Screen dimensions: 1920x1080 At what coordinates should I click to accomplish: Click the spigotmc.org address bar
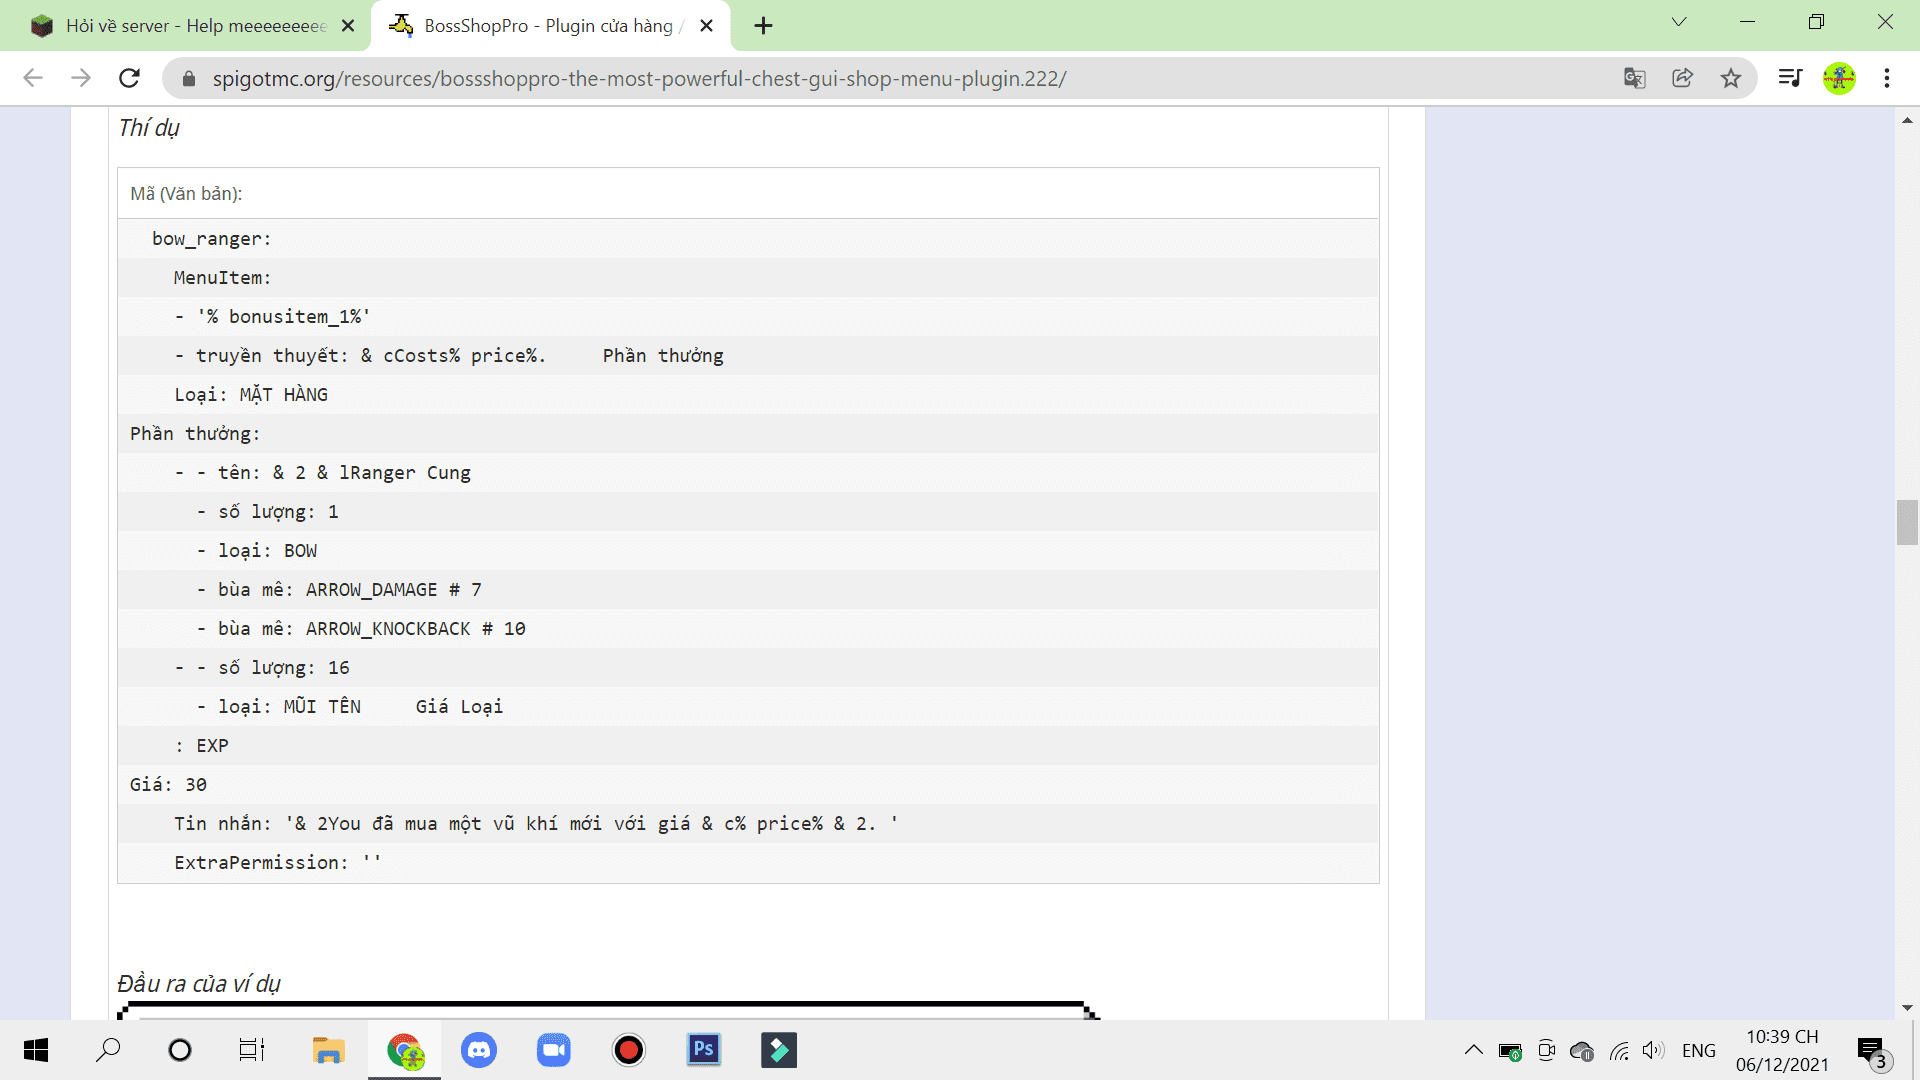point(640,78)
